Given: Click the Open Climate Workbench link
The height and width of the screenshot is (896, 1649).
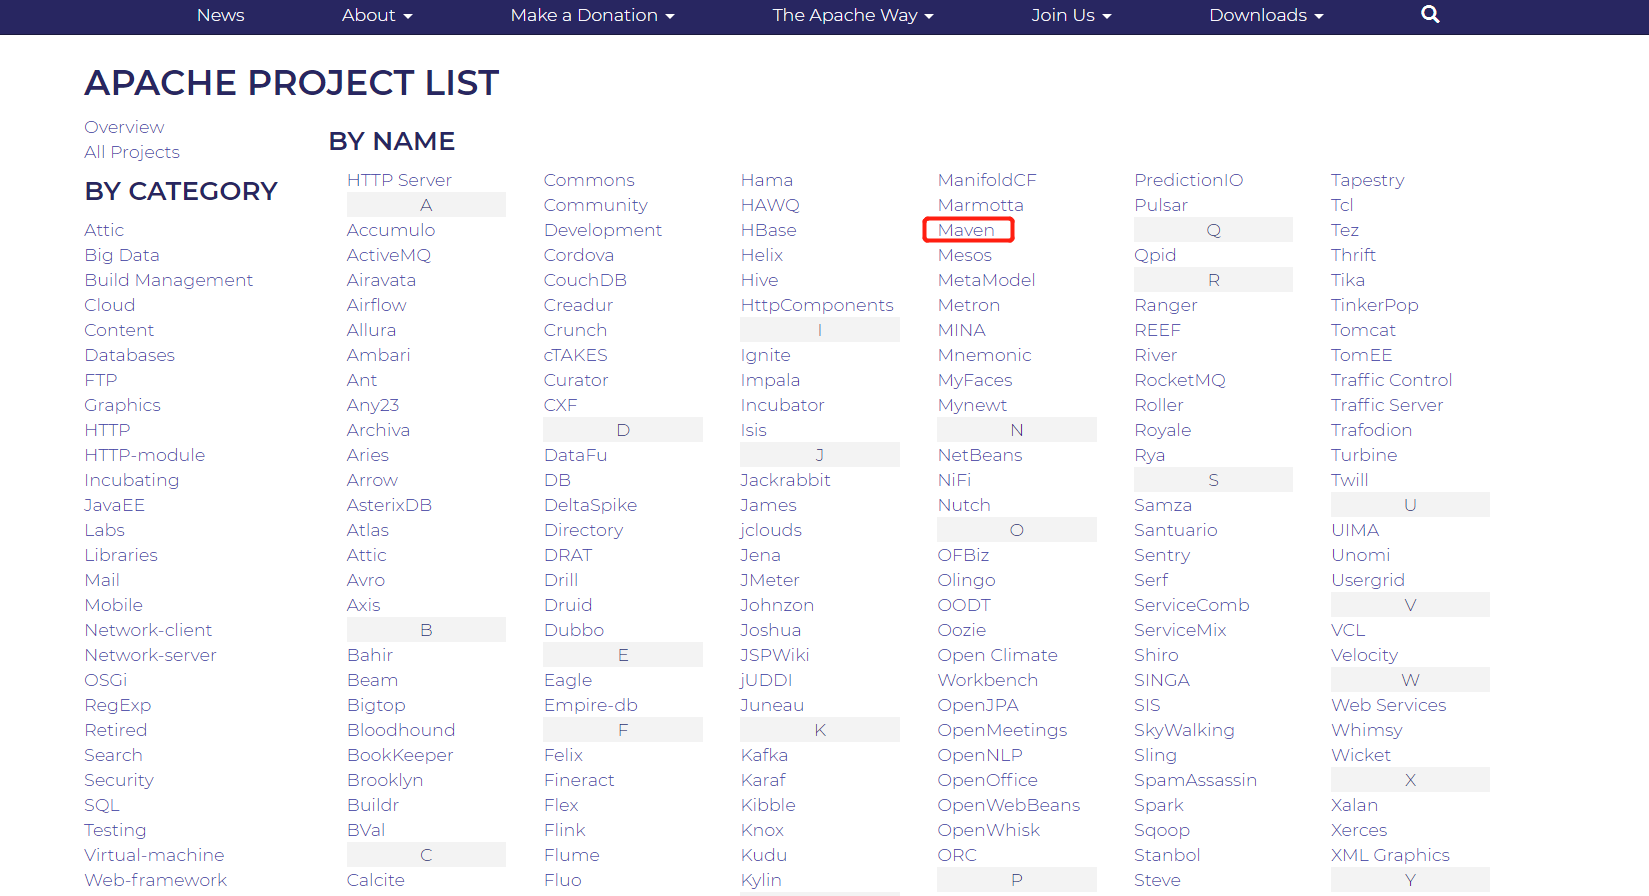Looking at the screenshot, I should 998,667.
